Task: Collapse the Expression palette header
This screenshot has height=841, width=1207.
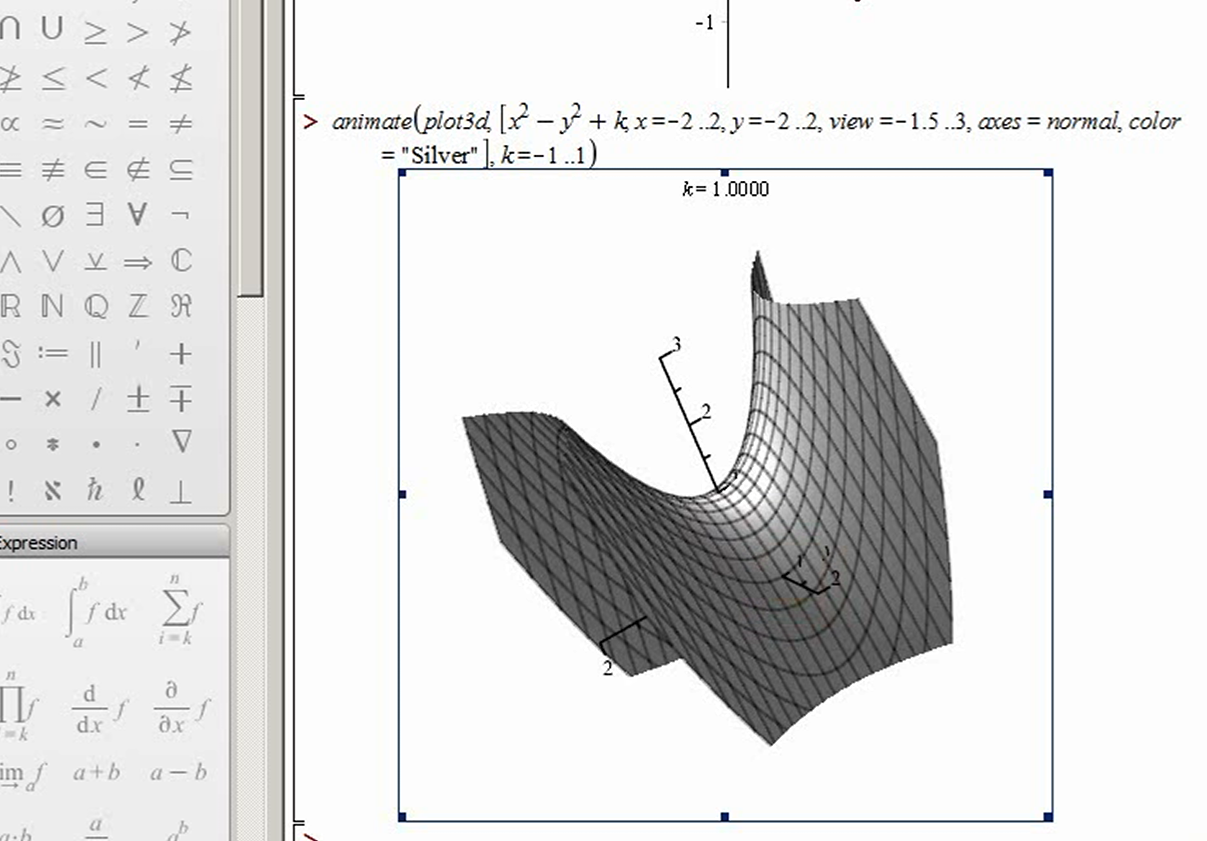Action: [x=113, y=543]
